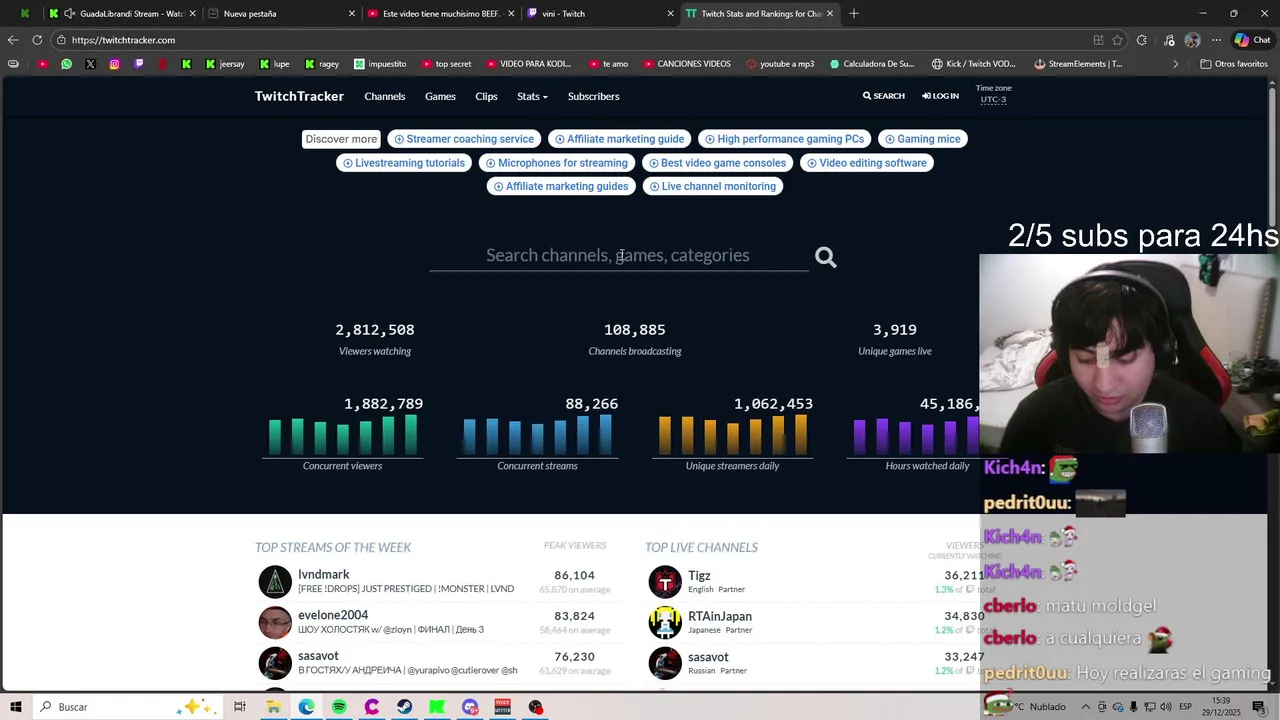Switch to GuadaLibrandi Stream tab
This screenshot has height=720, width=1280.
[x=120, y=13]
